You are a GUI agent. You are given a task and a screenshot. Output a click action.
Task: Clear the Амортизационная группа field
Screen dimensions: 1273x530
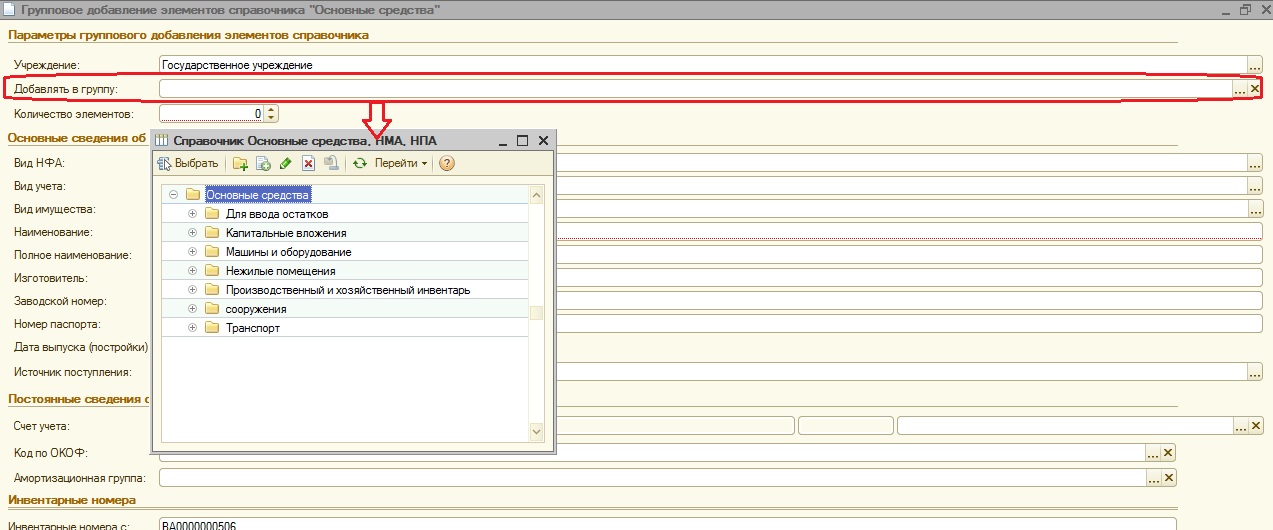click(x=1168, y=479)
